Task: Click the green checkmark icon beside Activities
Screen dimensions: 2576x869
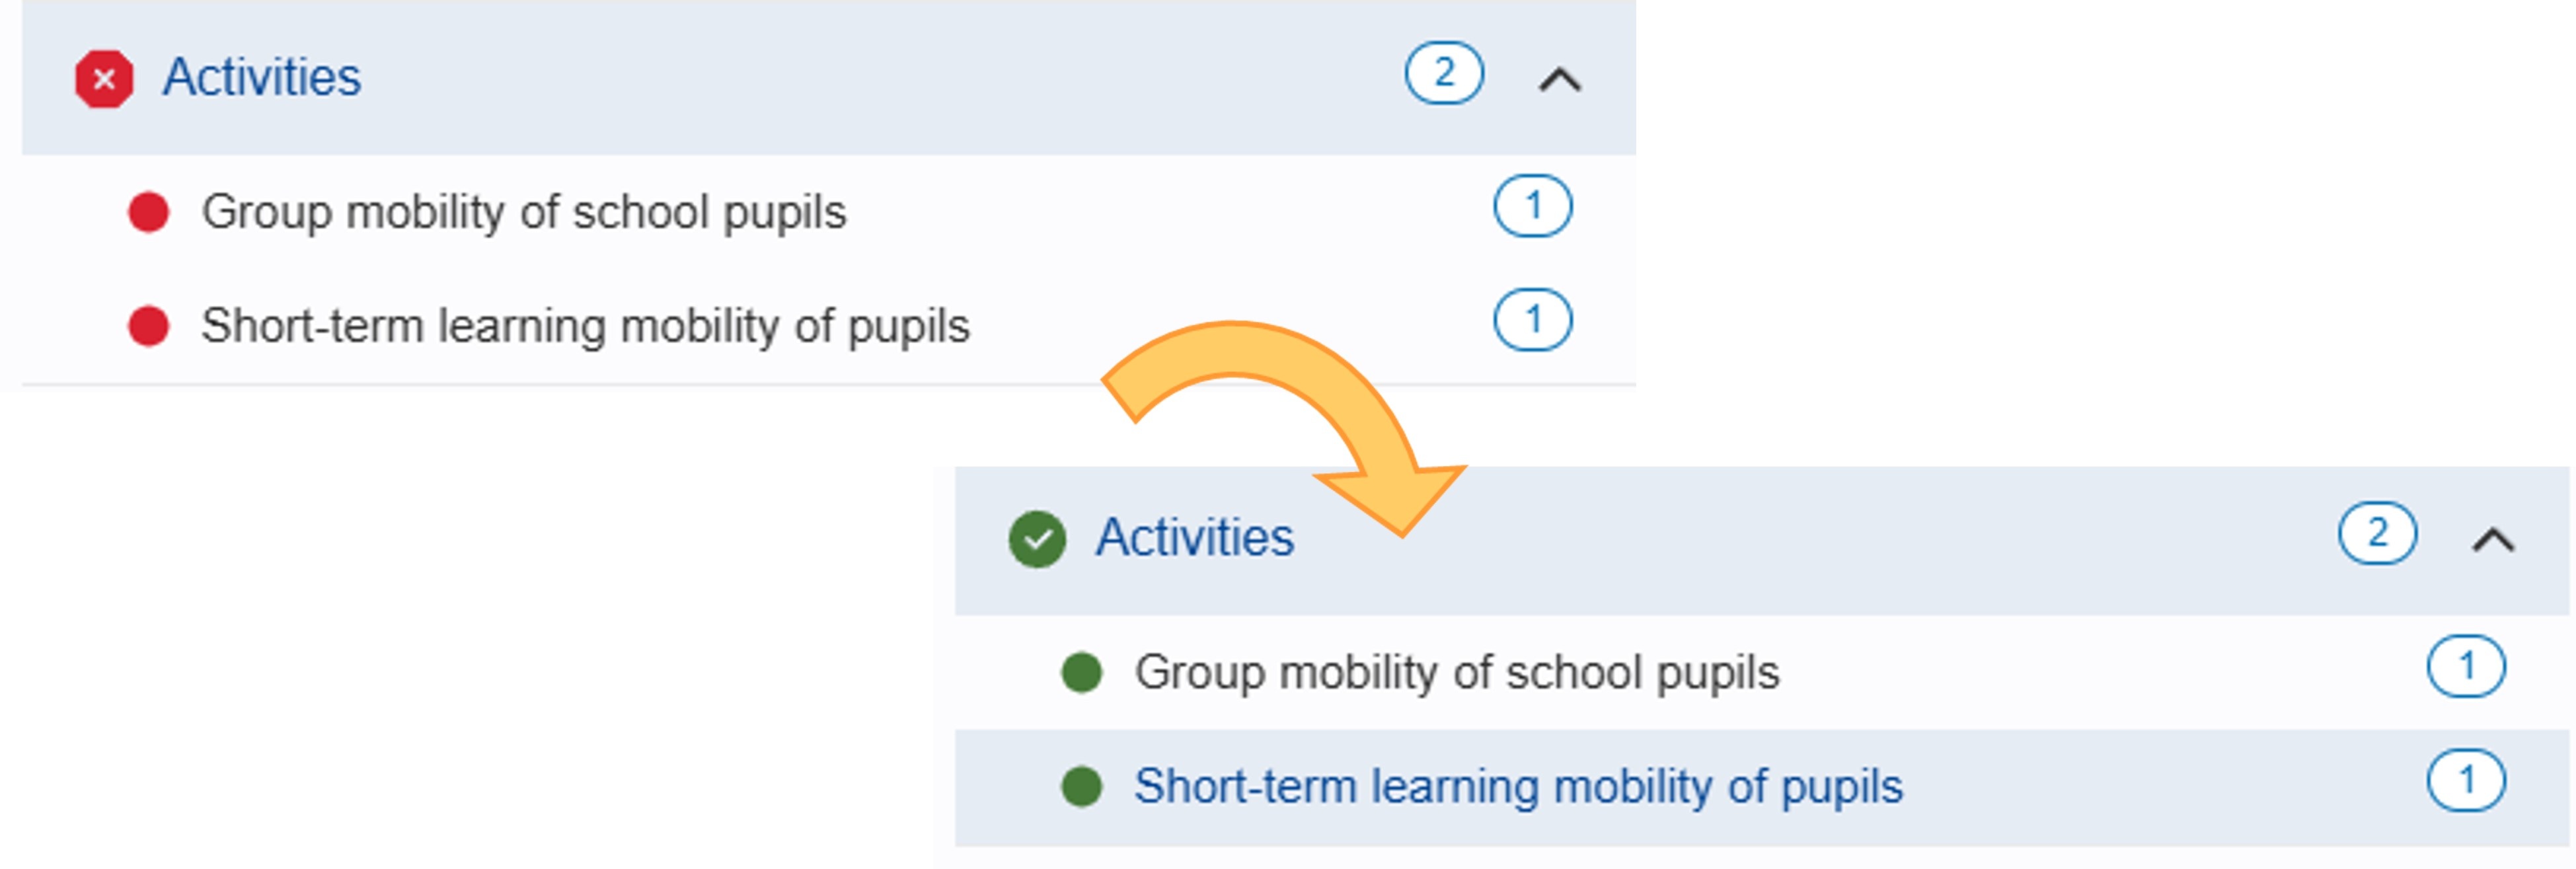Action: coord(1037,539)
